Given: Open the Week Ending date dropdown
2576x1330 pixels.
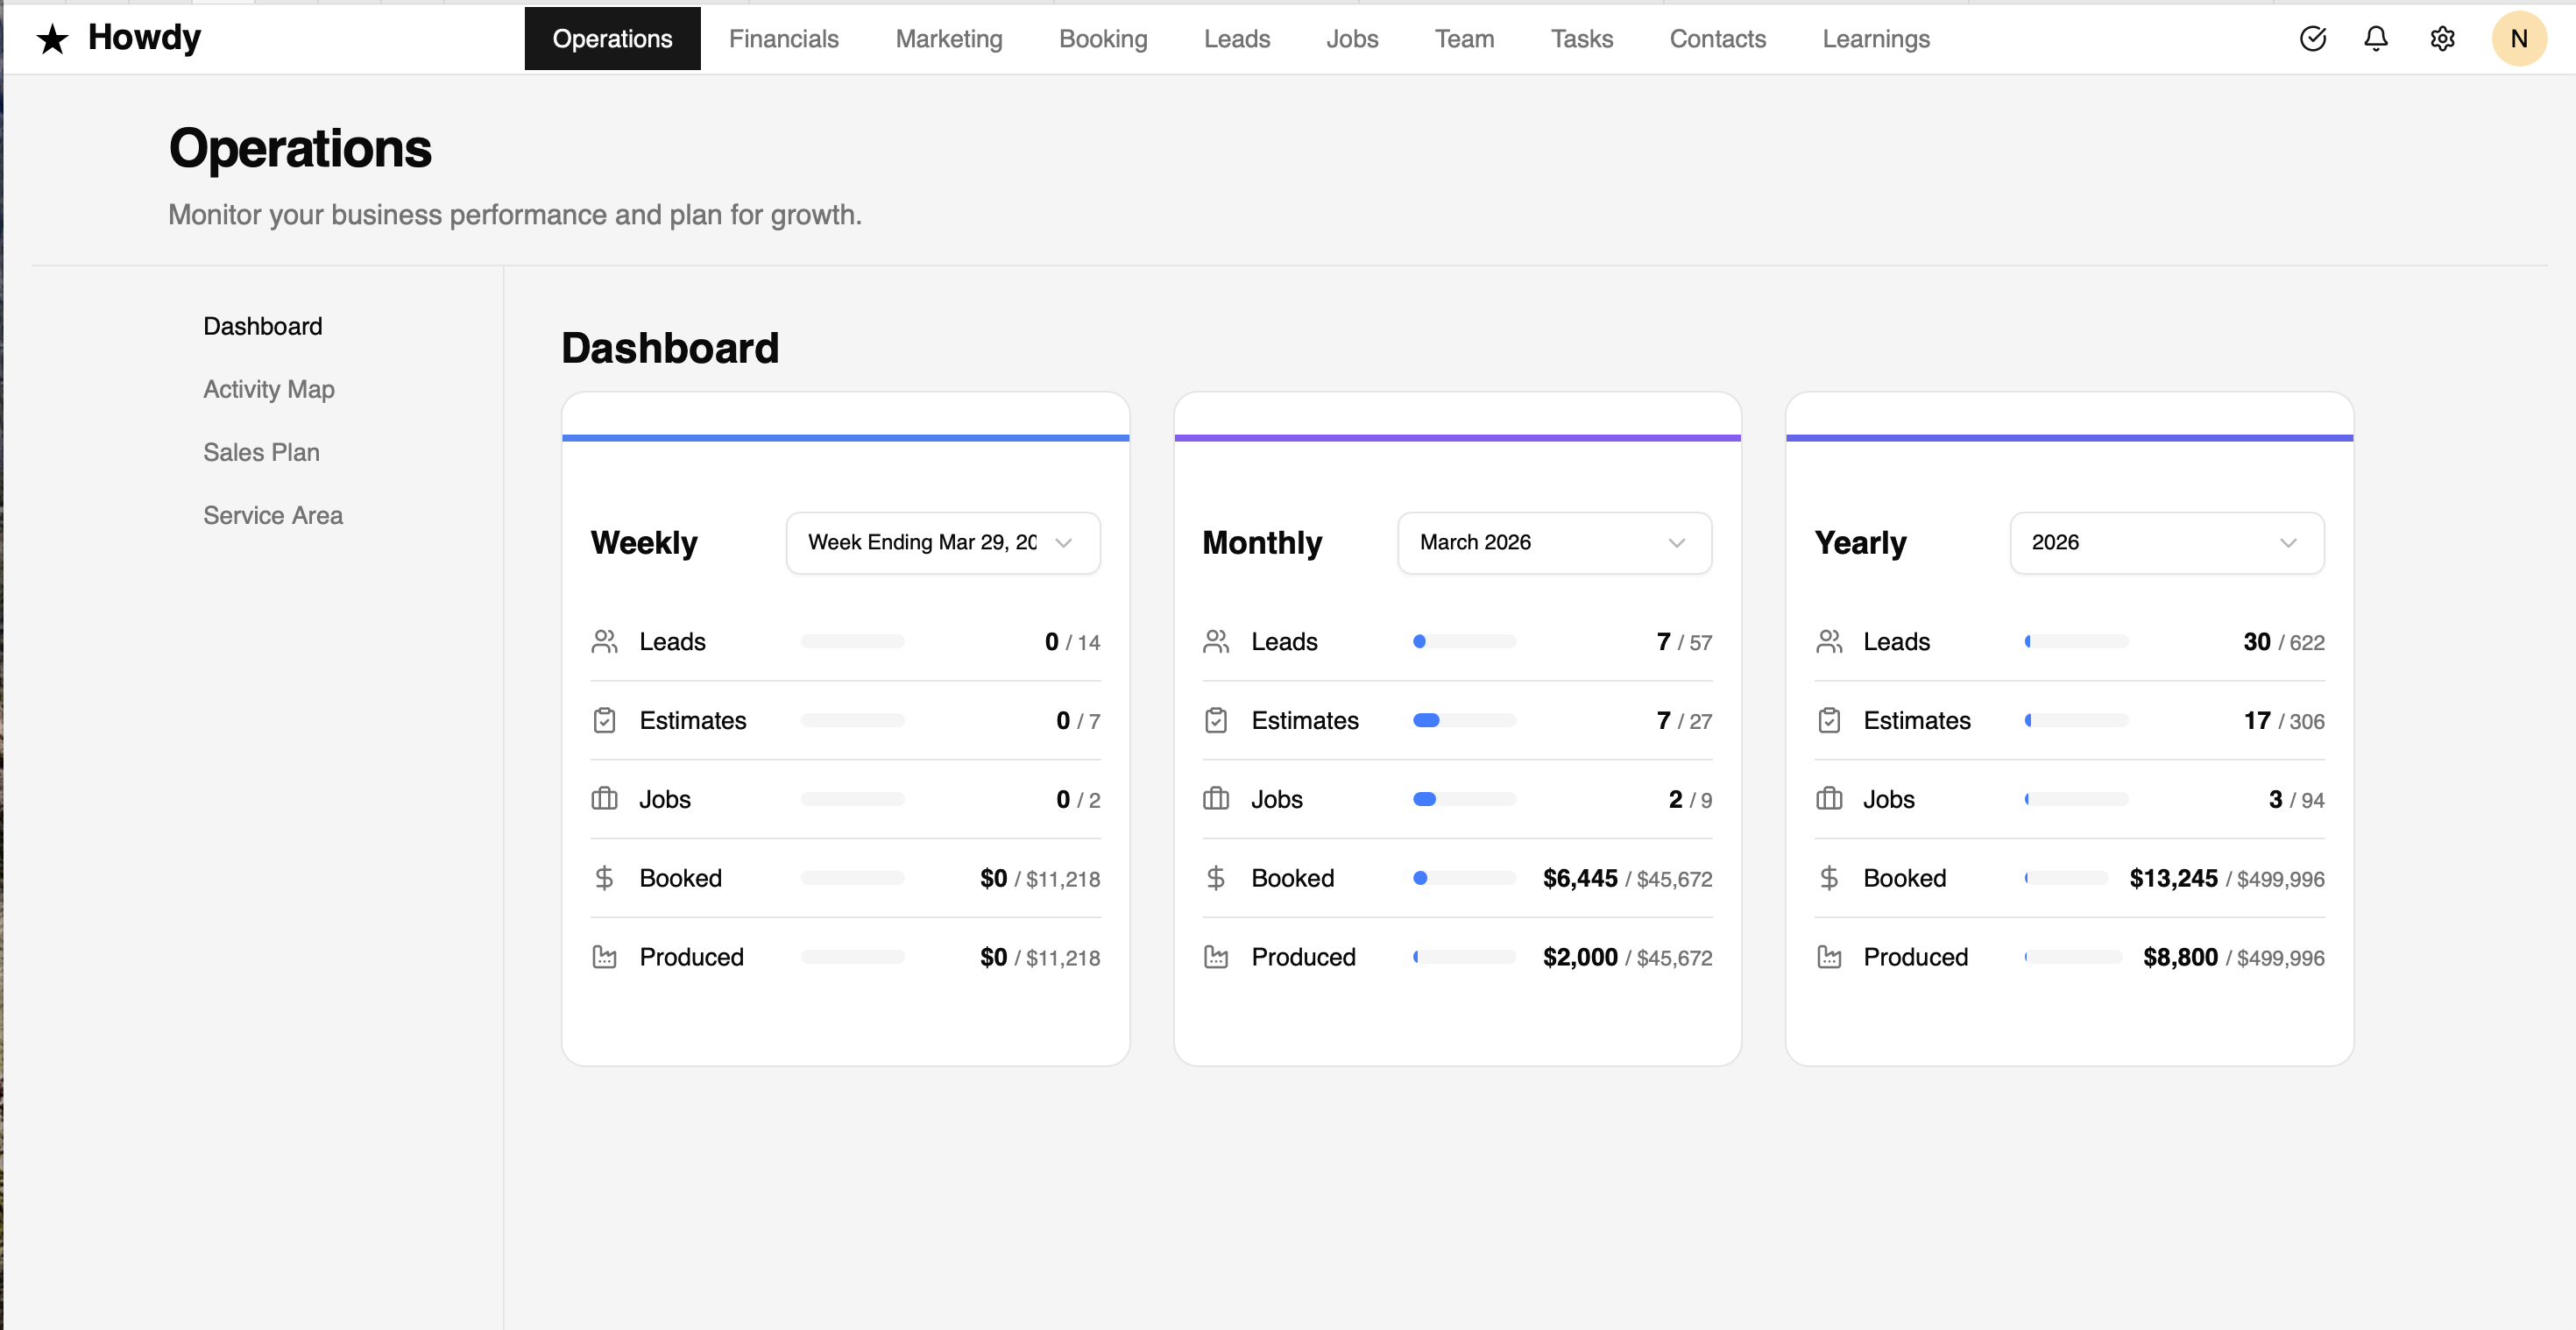Looking at the screenshot, I should click(x=941, y=543).
